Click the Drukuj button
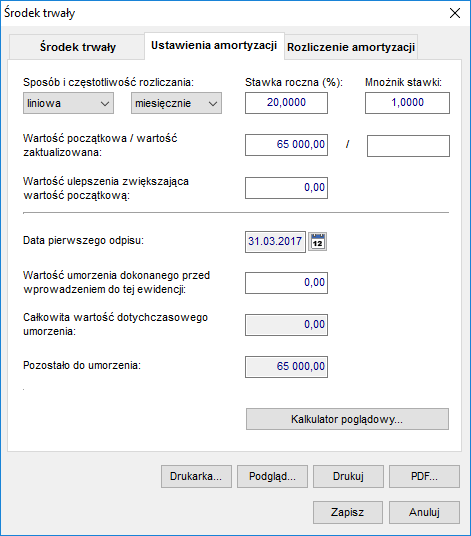This screenshot has height=536, width=471. (348, 476)
